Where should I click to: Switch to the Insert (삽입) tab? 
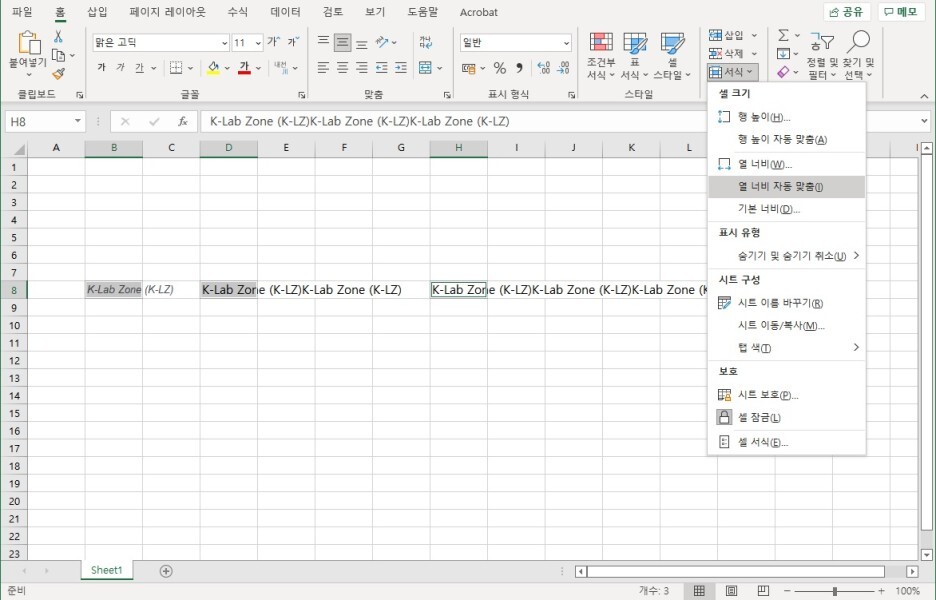click(x=97, y=12)
